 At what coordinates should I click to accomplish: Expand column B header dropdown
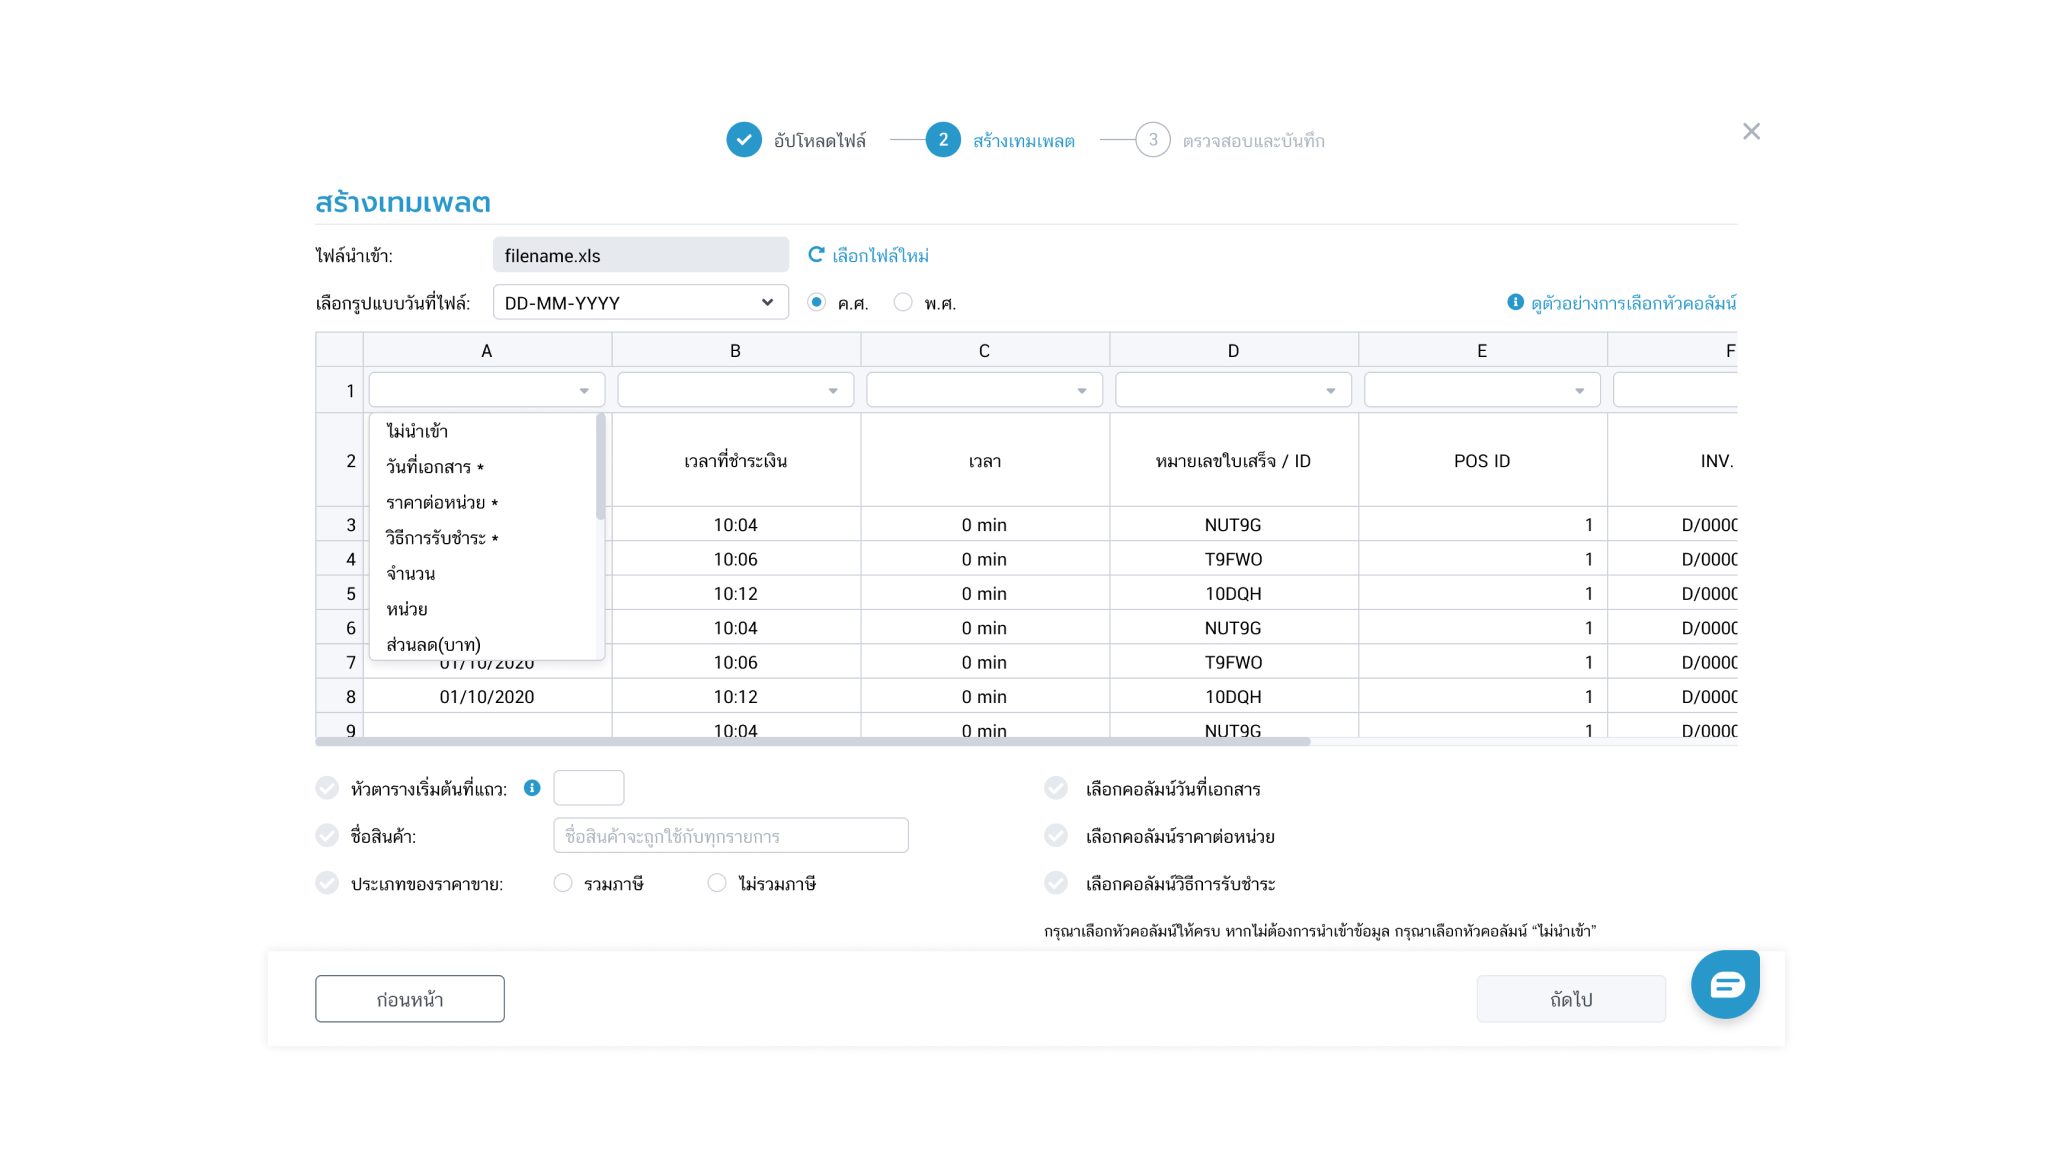coord(735,390)
